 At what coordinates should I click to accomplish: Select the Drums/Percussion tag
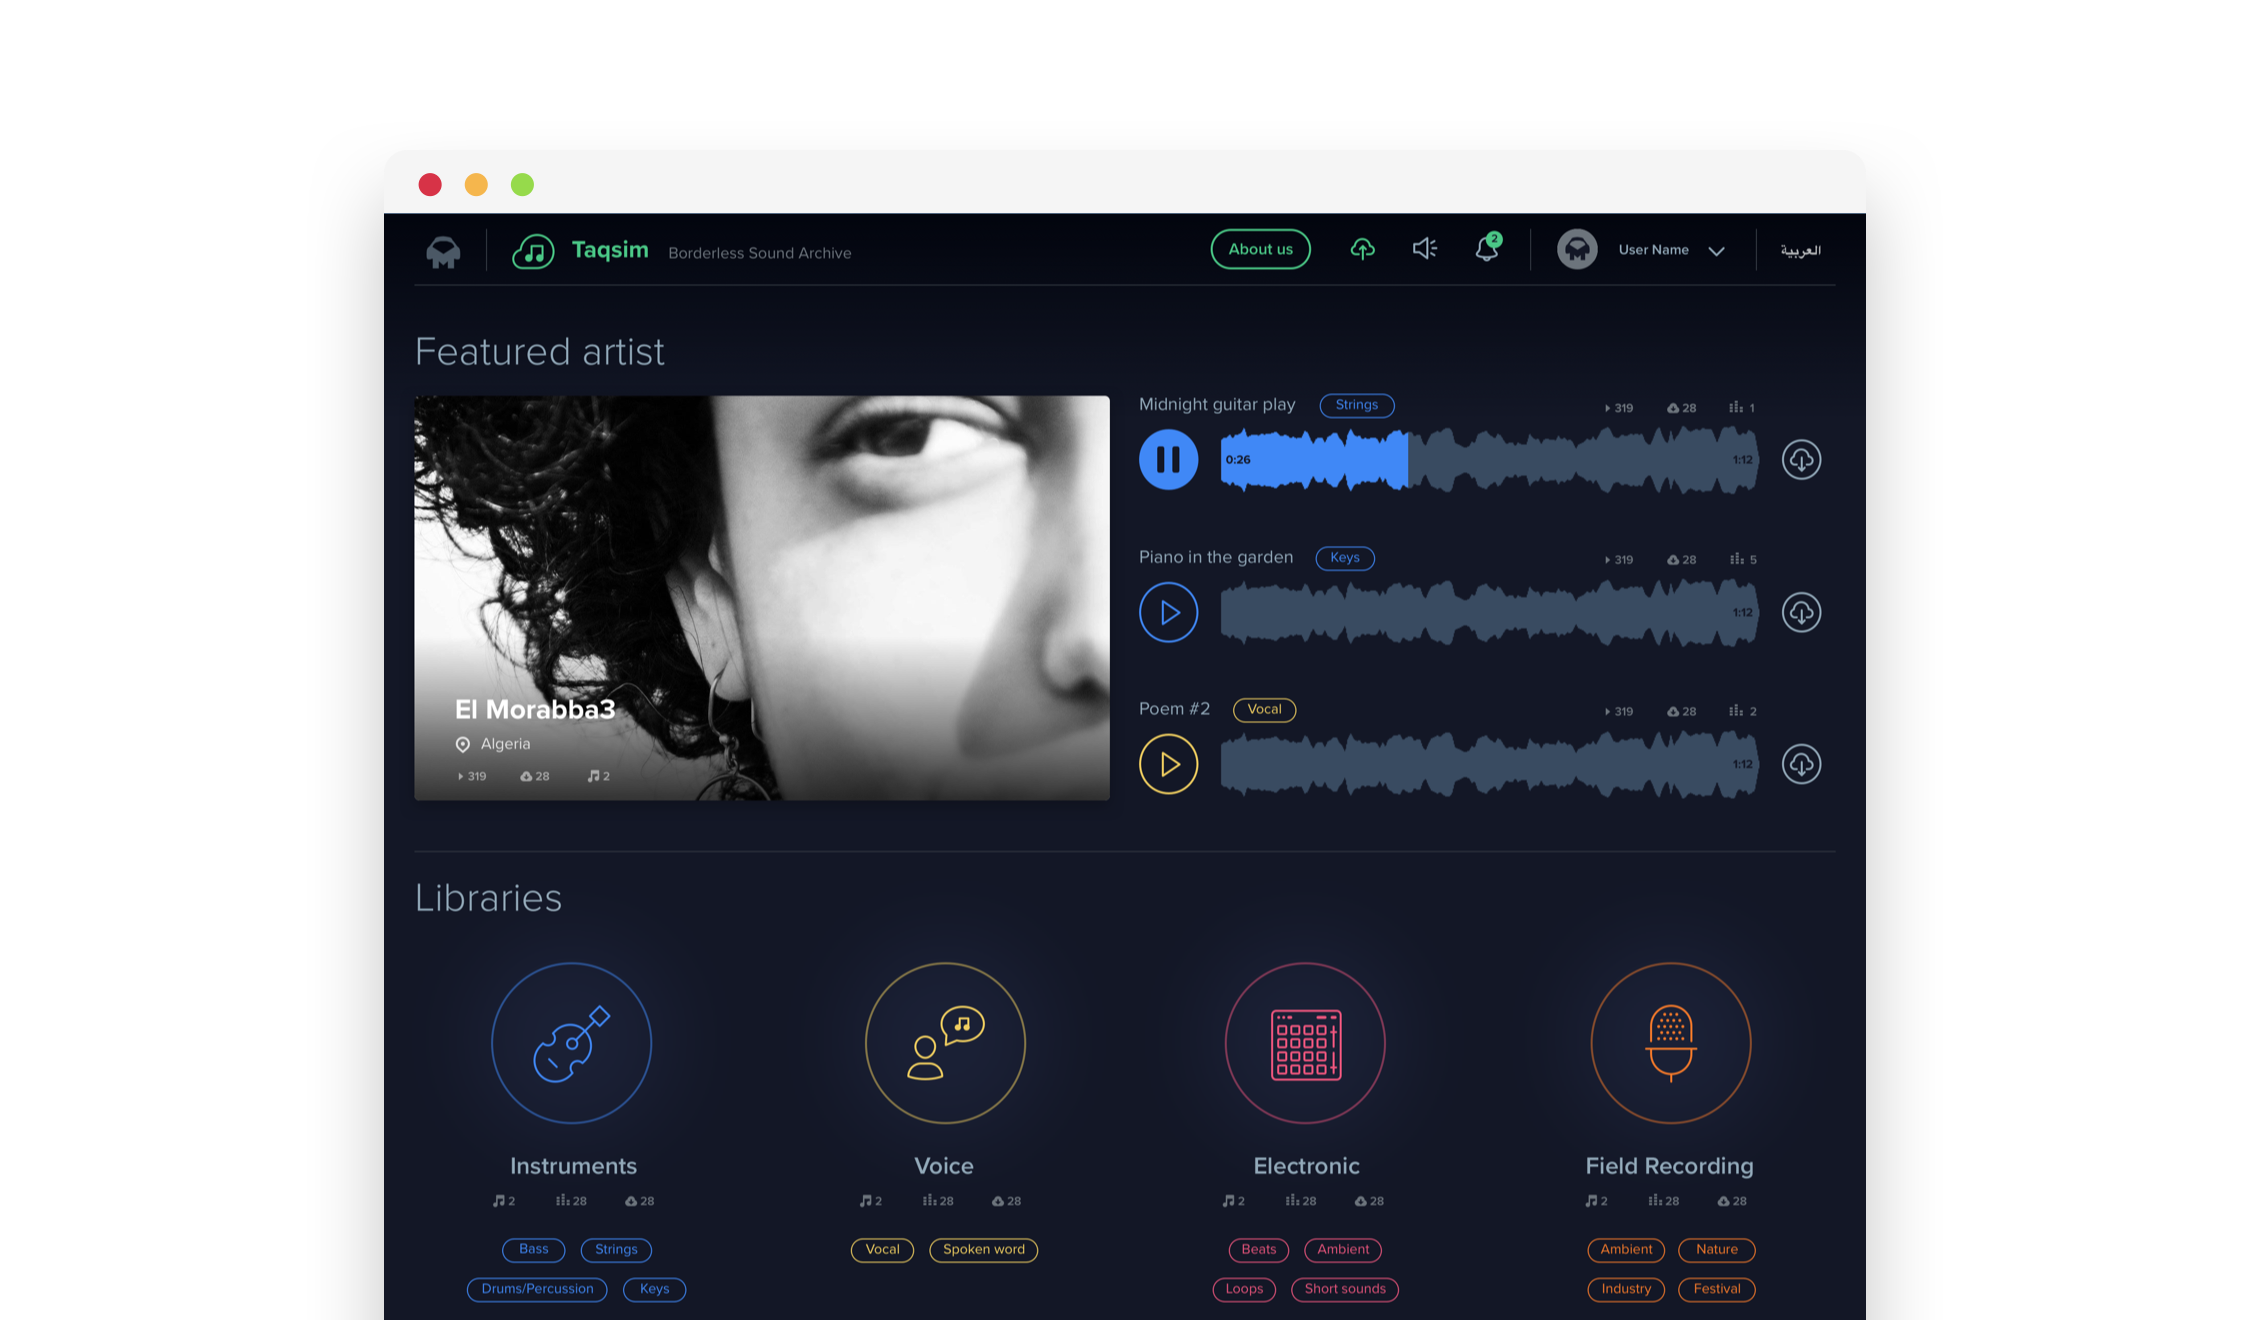pos(537,1289)
